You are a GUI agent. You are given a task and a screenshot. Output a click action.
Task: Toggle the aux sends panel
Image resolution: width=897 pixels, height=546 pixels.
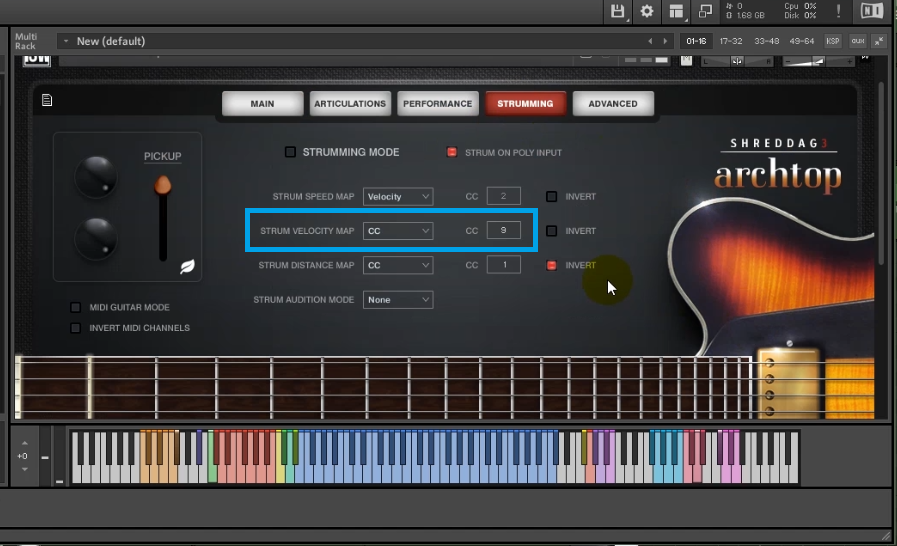858,41
